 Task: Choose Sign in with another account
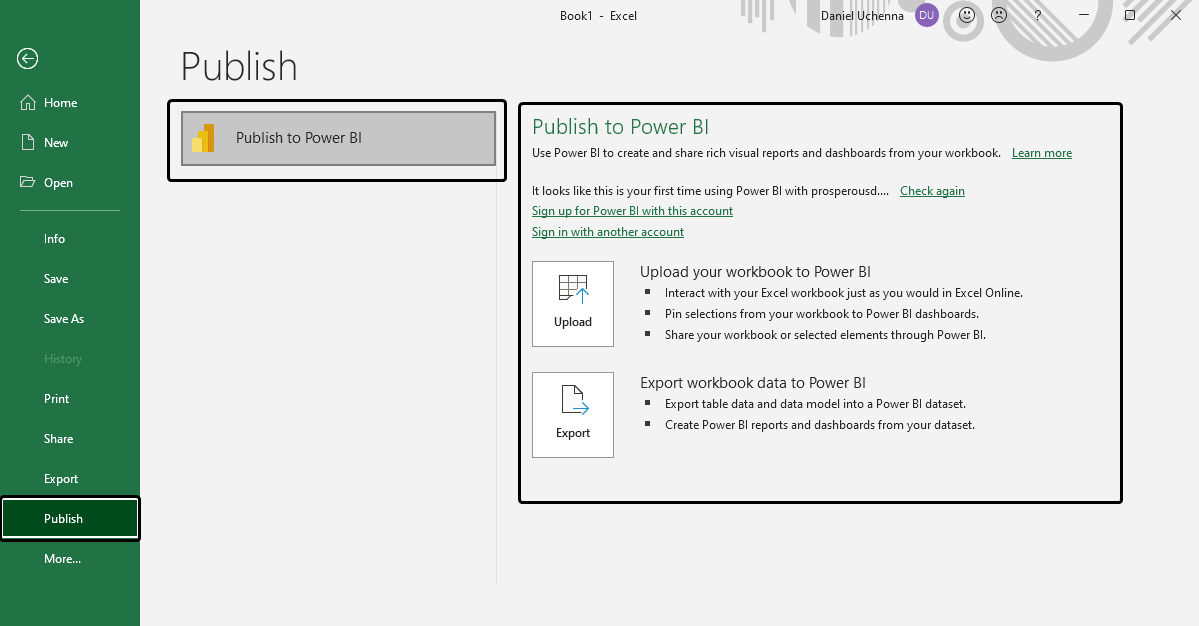pos(608,232)
